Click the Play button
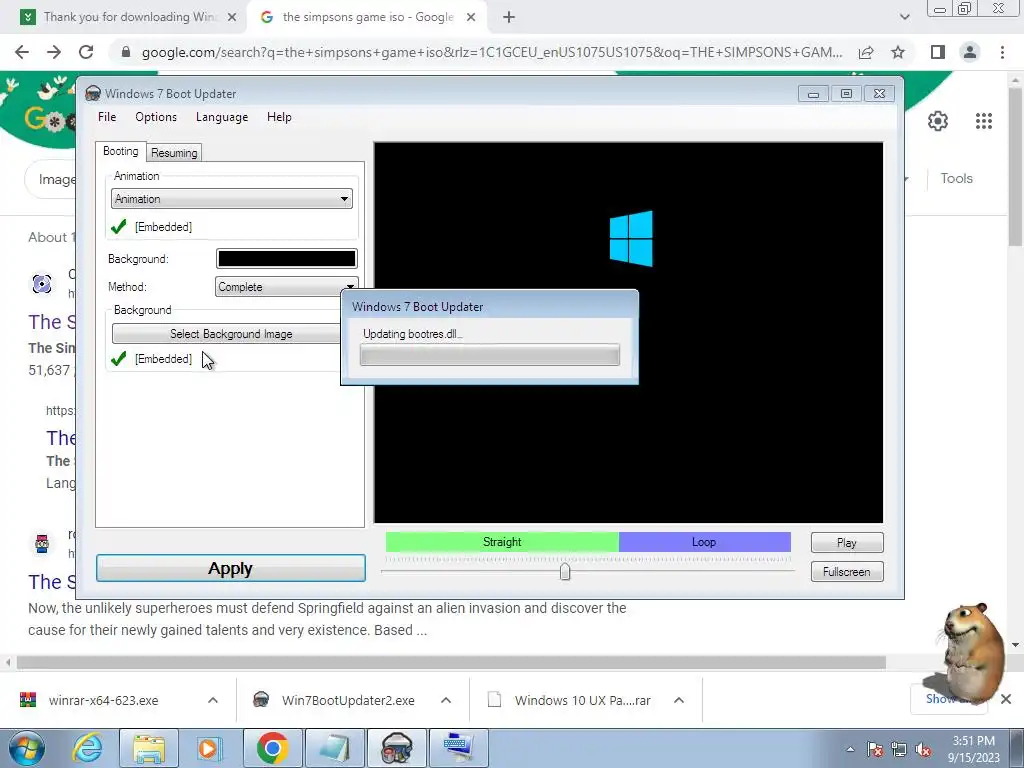The width and height of the screenshot is (1024, 768). point(847,543)
